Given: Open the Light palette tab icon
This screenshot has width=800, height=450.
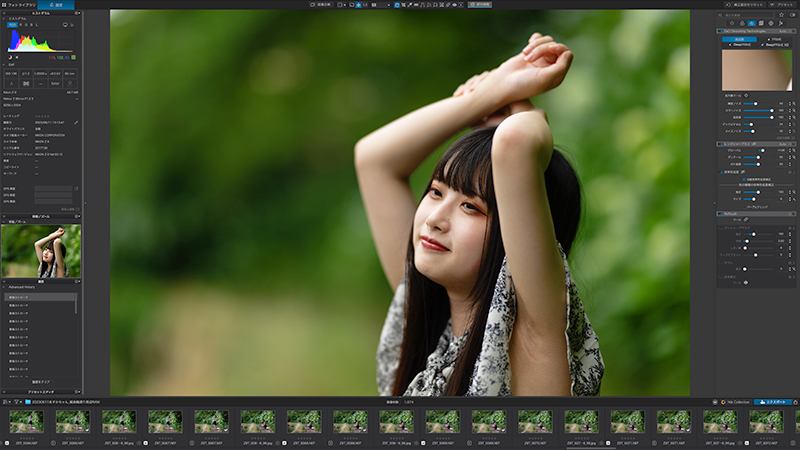Looking at the screenshot, I should click(x=733, y=23).
